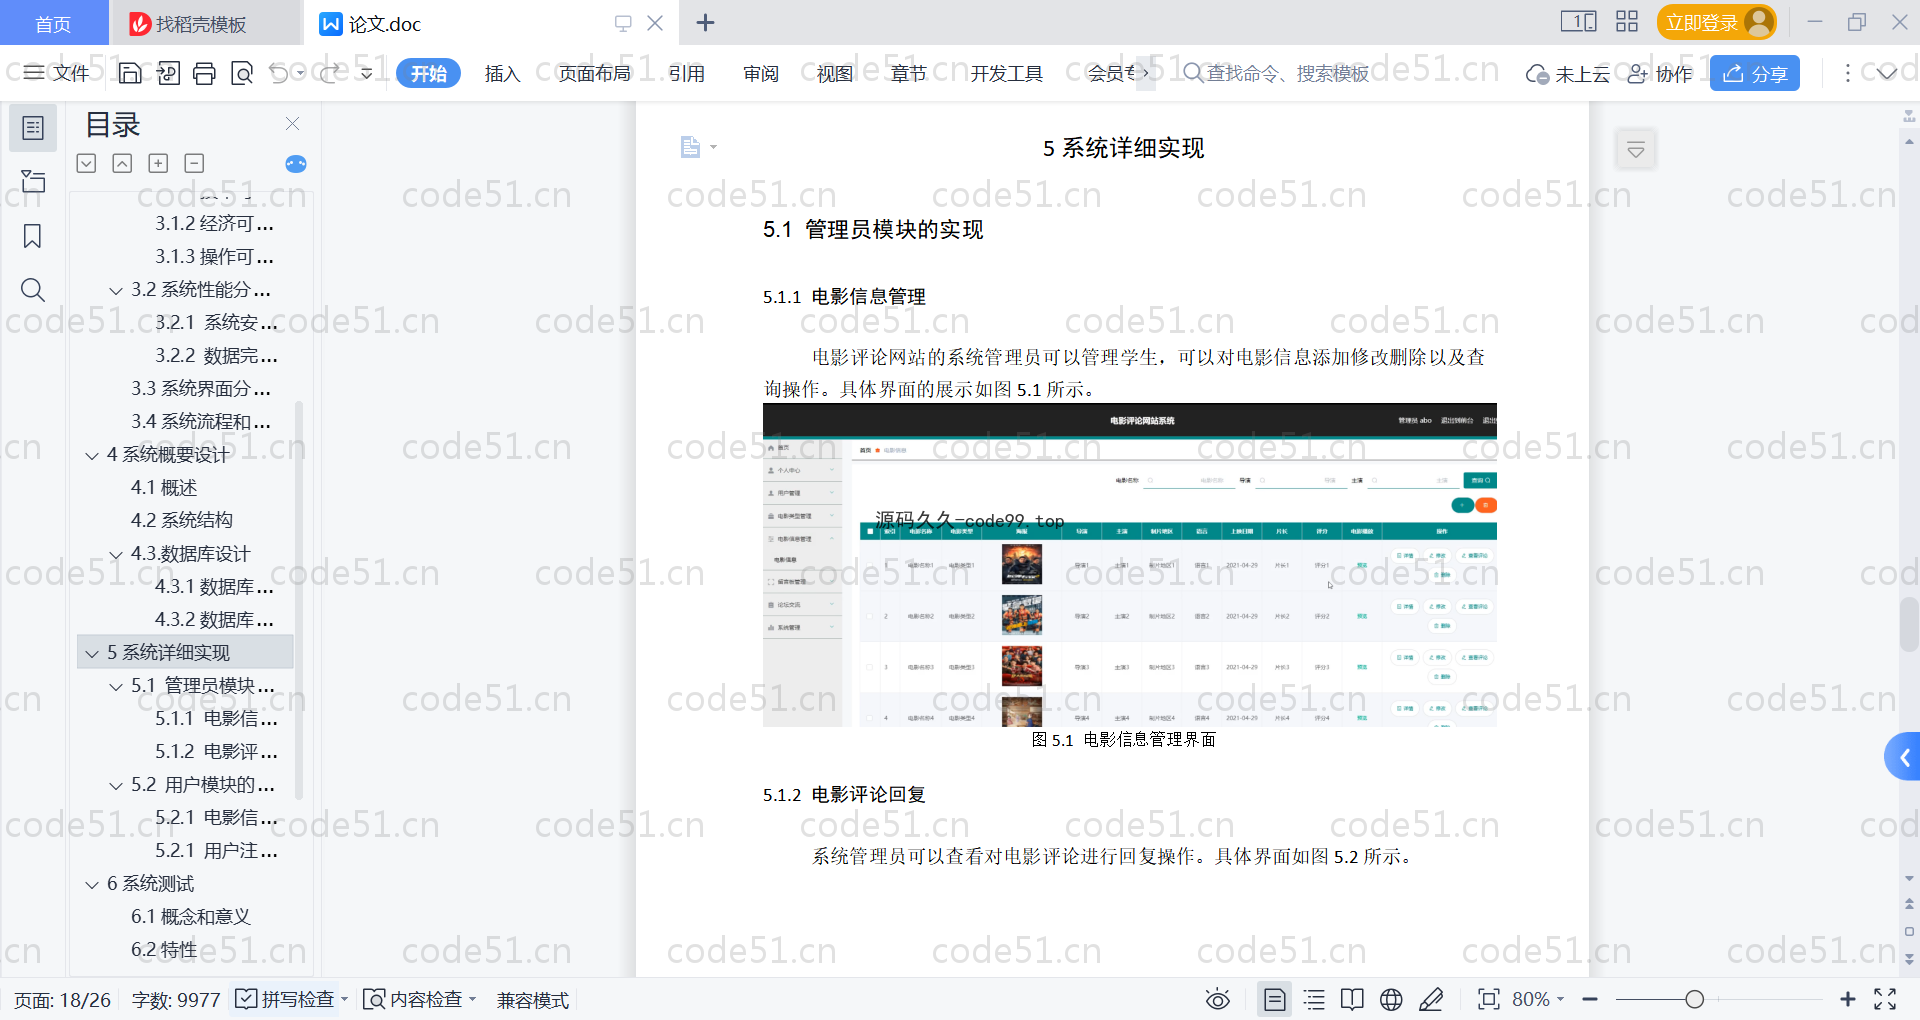1920x1020 pixels.
Task: Click promote heading level plus icon
Action: point(158,163)
